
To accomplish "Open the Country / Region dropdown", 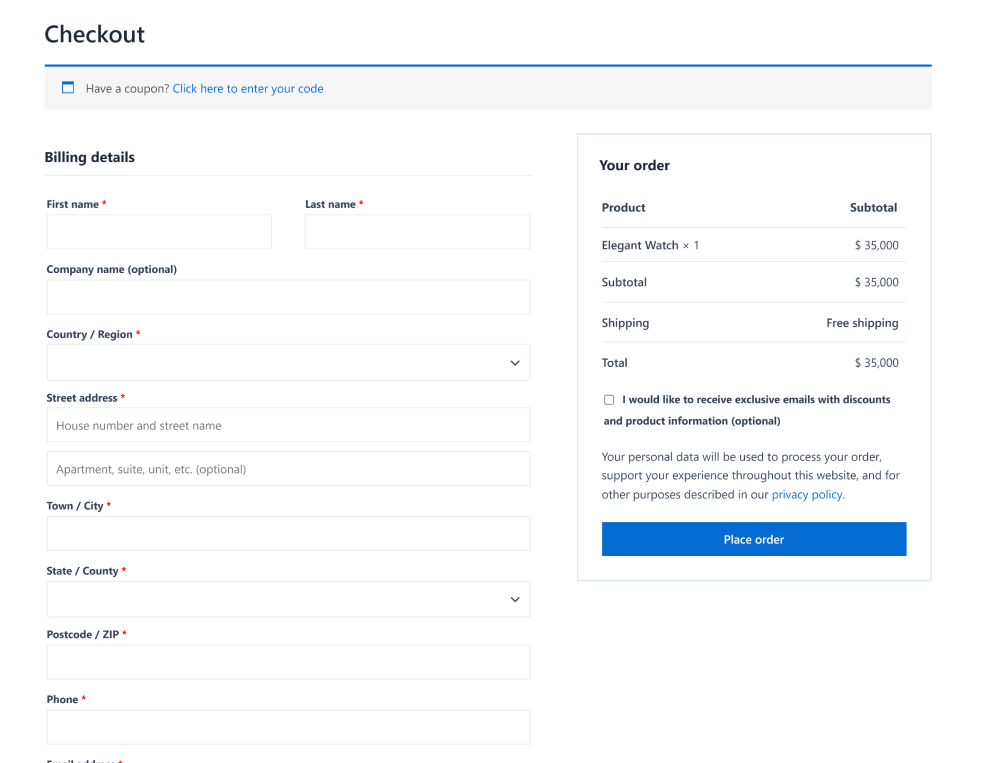I will pyautogui.click(x=288, y=362).
